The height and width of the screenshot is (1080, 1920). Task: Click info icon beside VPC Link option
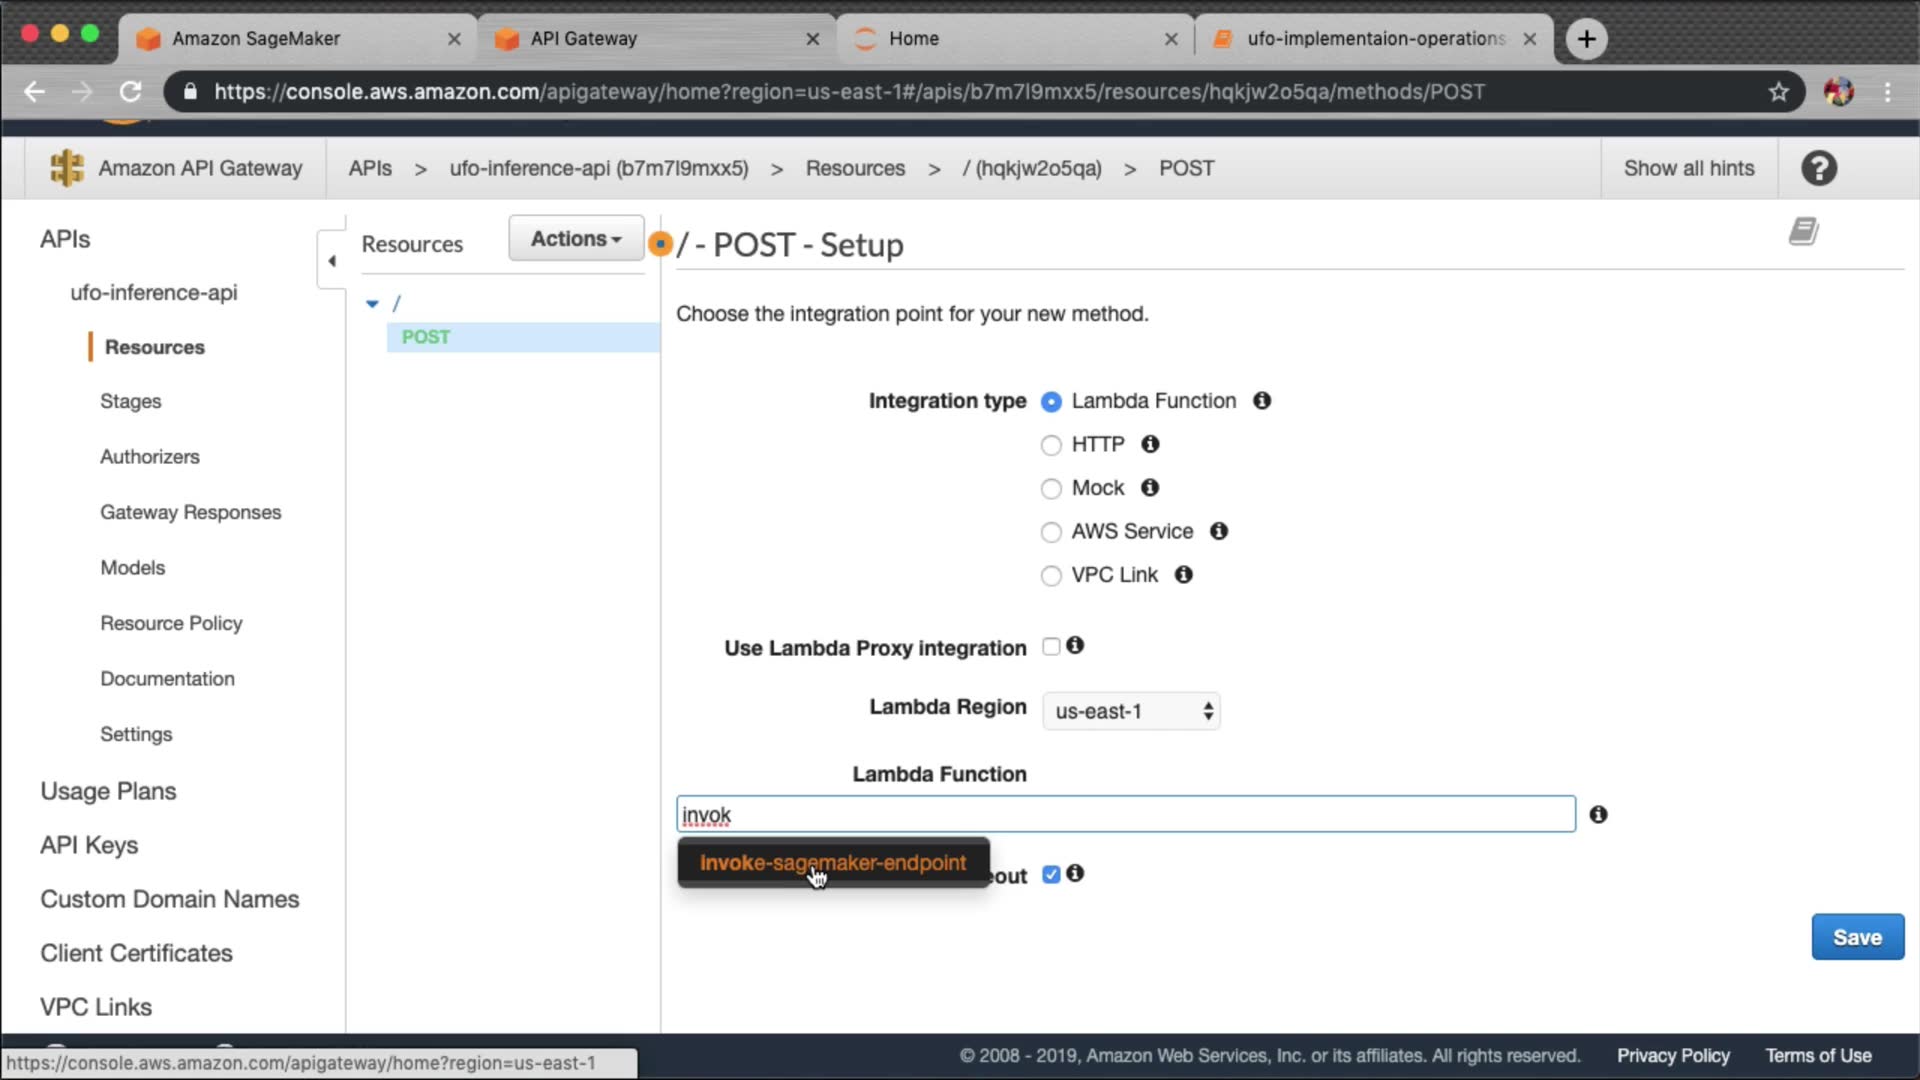click(x=1184, y=575)
